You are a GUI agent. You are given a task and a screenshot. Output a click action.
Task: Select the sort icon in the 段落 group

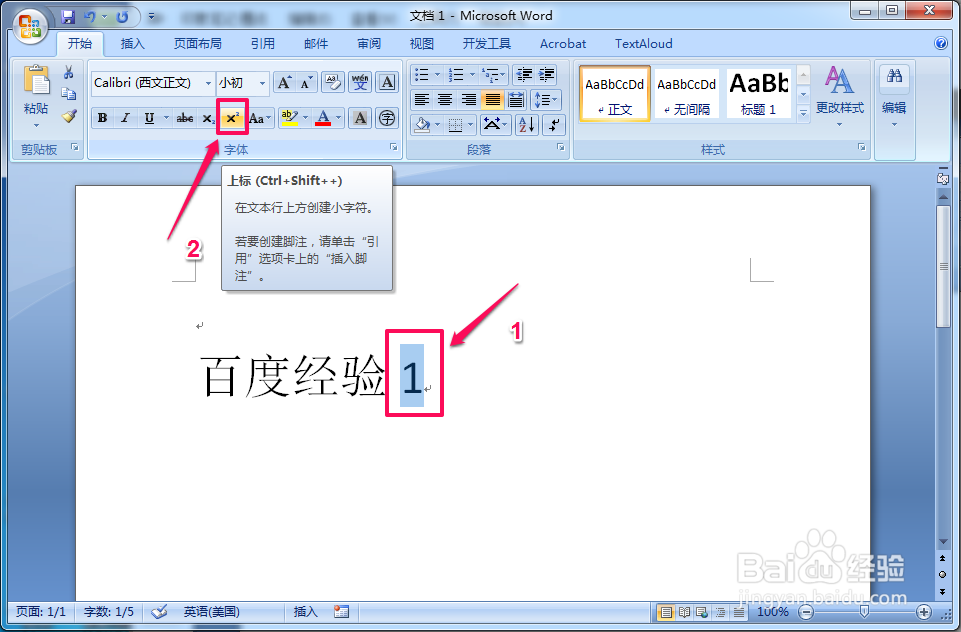[x=527, y=125]
